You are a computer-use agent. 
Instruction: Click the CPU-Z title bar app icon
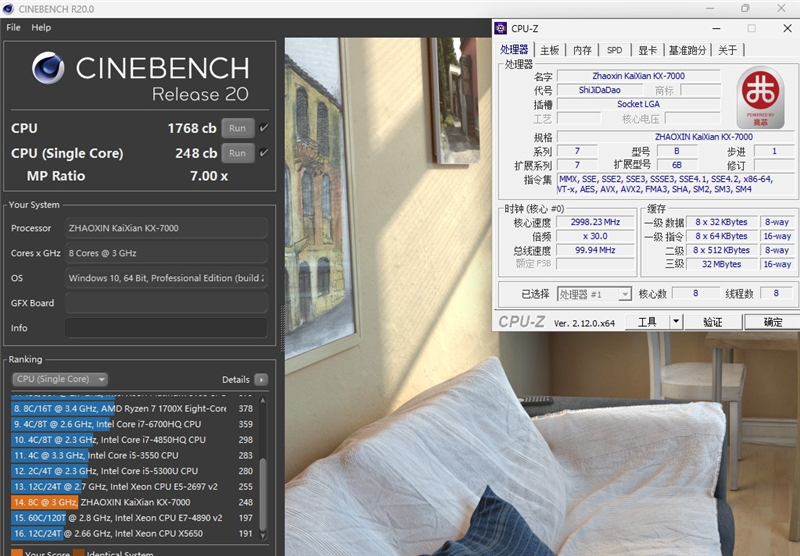505,28
